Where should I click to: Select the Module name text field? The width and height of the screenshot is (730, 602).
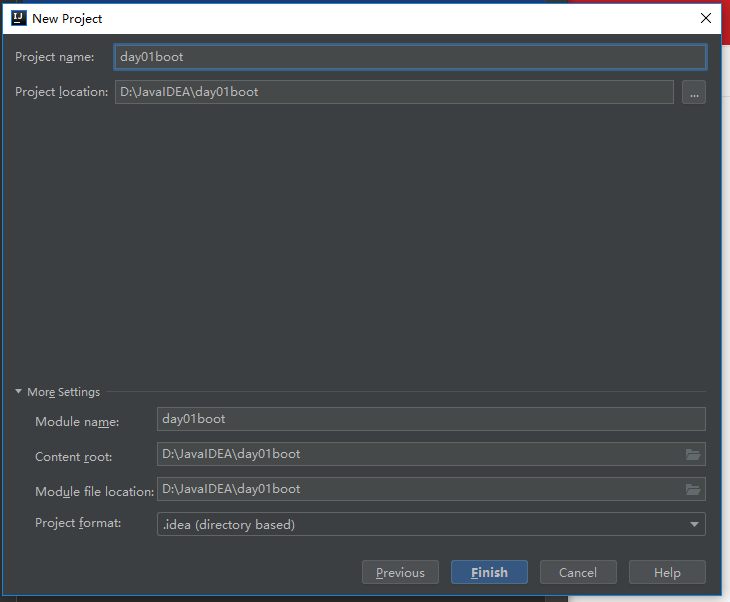pyautogui.click(x=431, y=419)
